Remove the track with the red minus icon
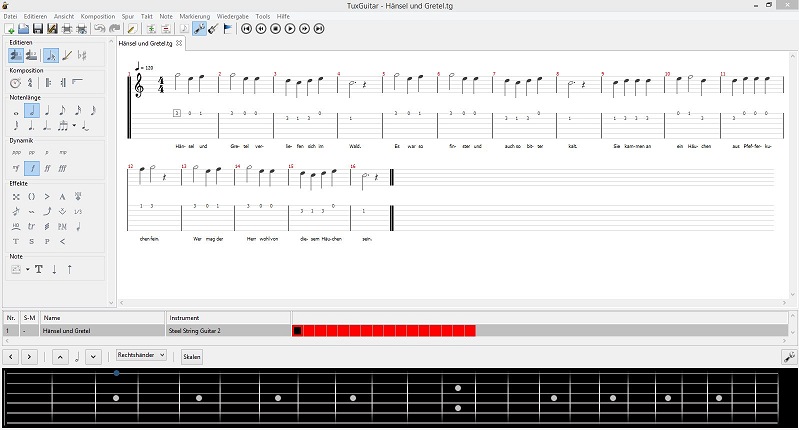 coord(166,29)
